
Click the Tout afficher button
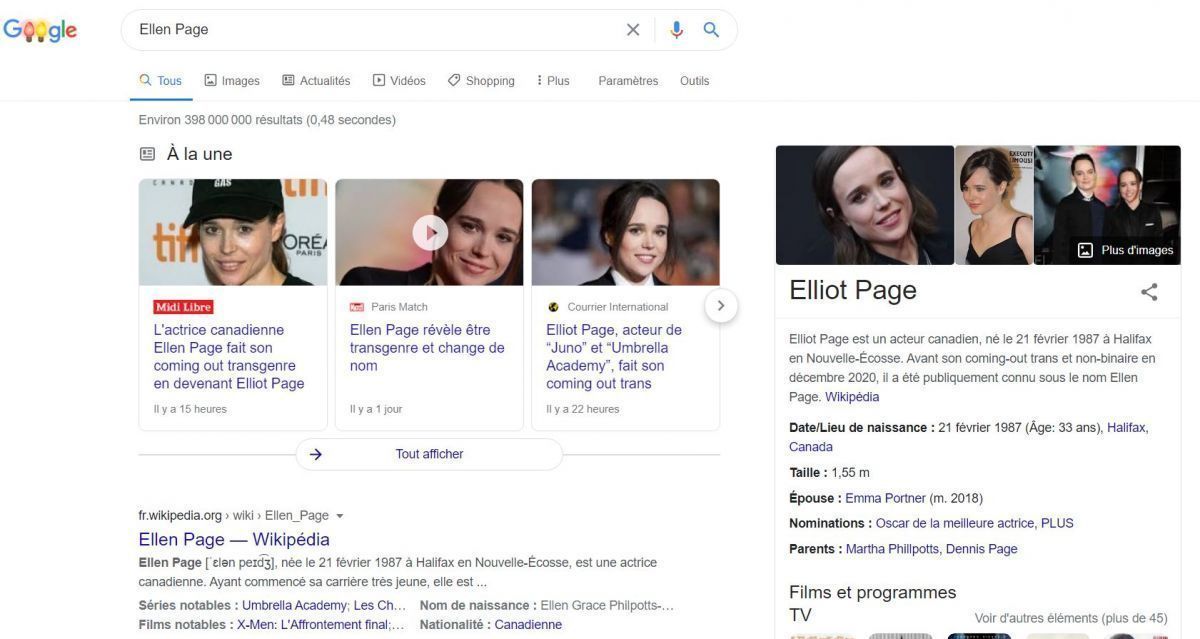click(x=429, y=454)
